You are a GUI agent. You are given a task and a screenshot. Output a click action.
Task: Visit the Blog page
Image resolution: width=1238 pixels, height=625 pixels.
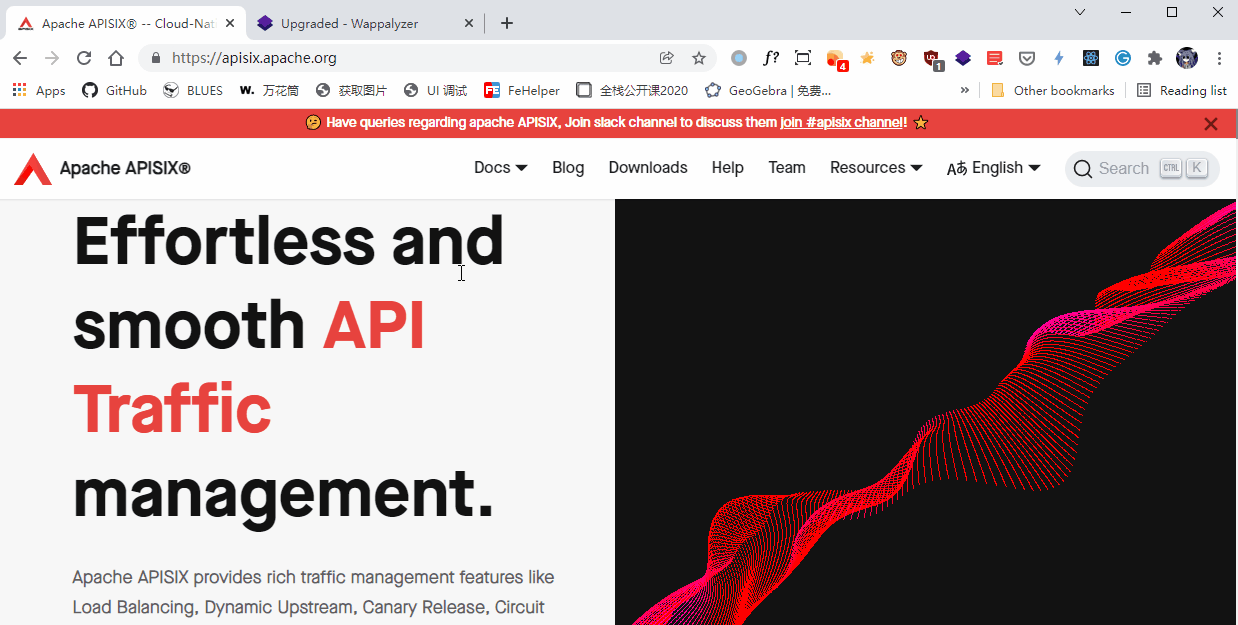pyautogui.click(x=568, y=167)
